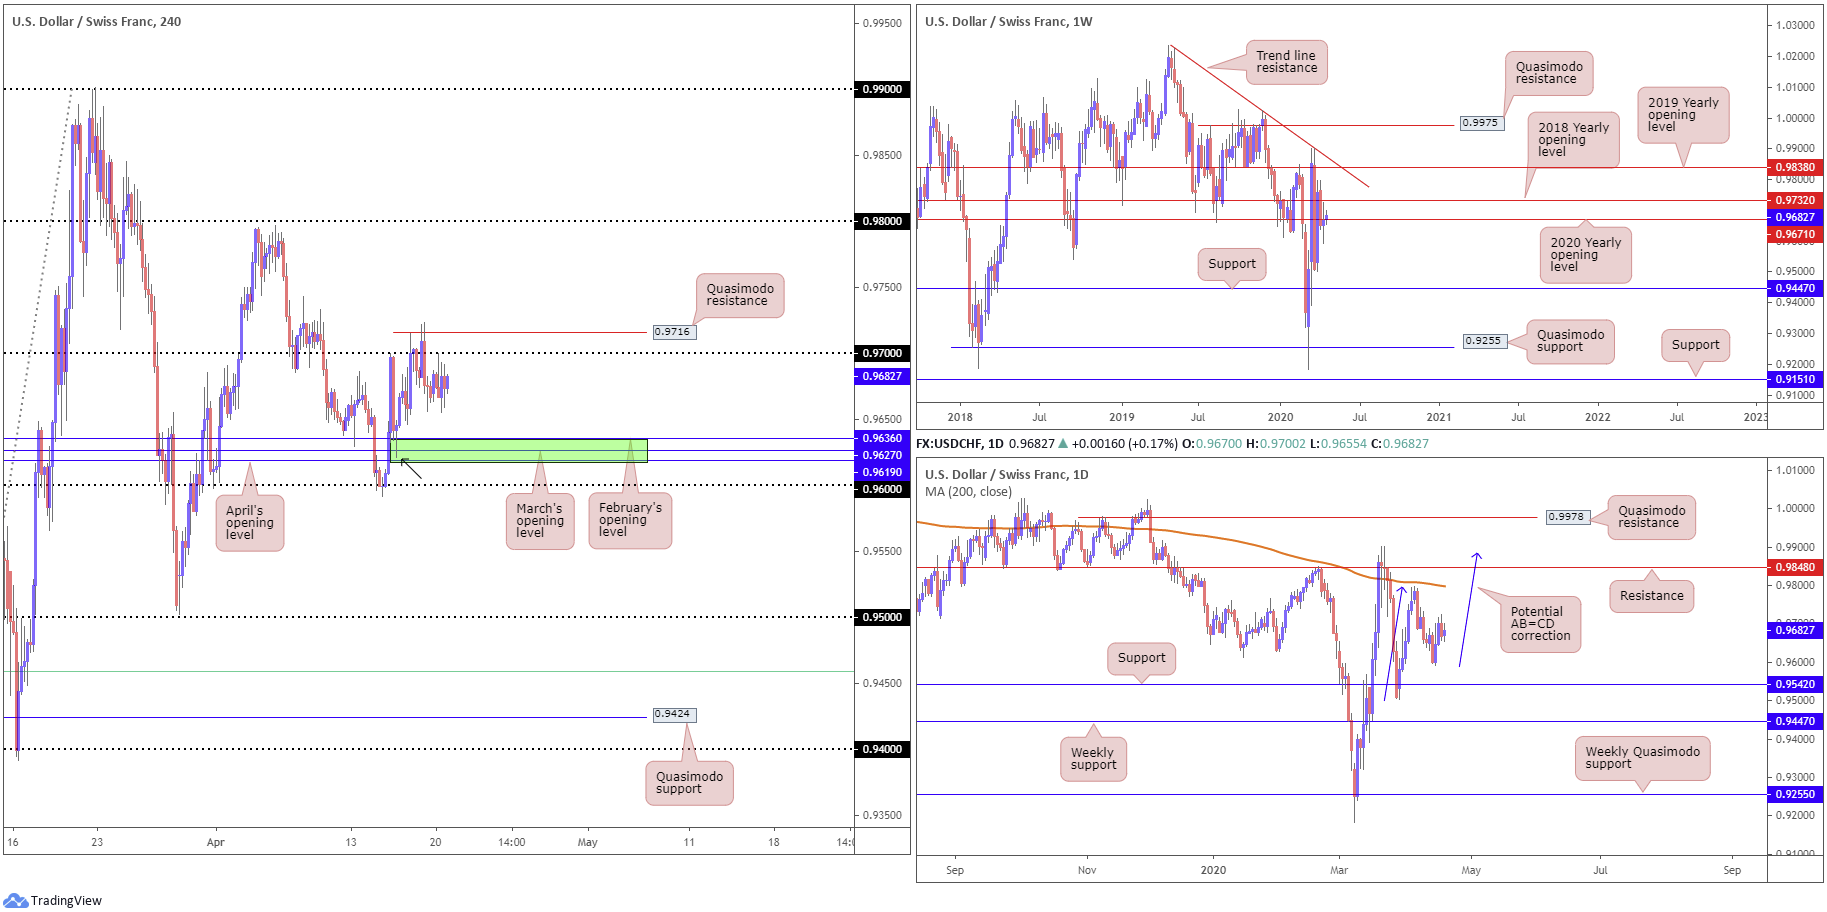Viewport: 1827px width, 912px height.
Task: Select the weekly Quasimodo resistance callout
Action: click(1548, 73)
